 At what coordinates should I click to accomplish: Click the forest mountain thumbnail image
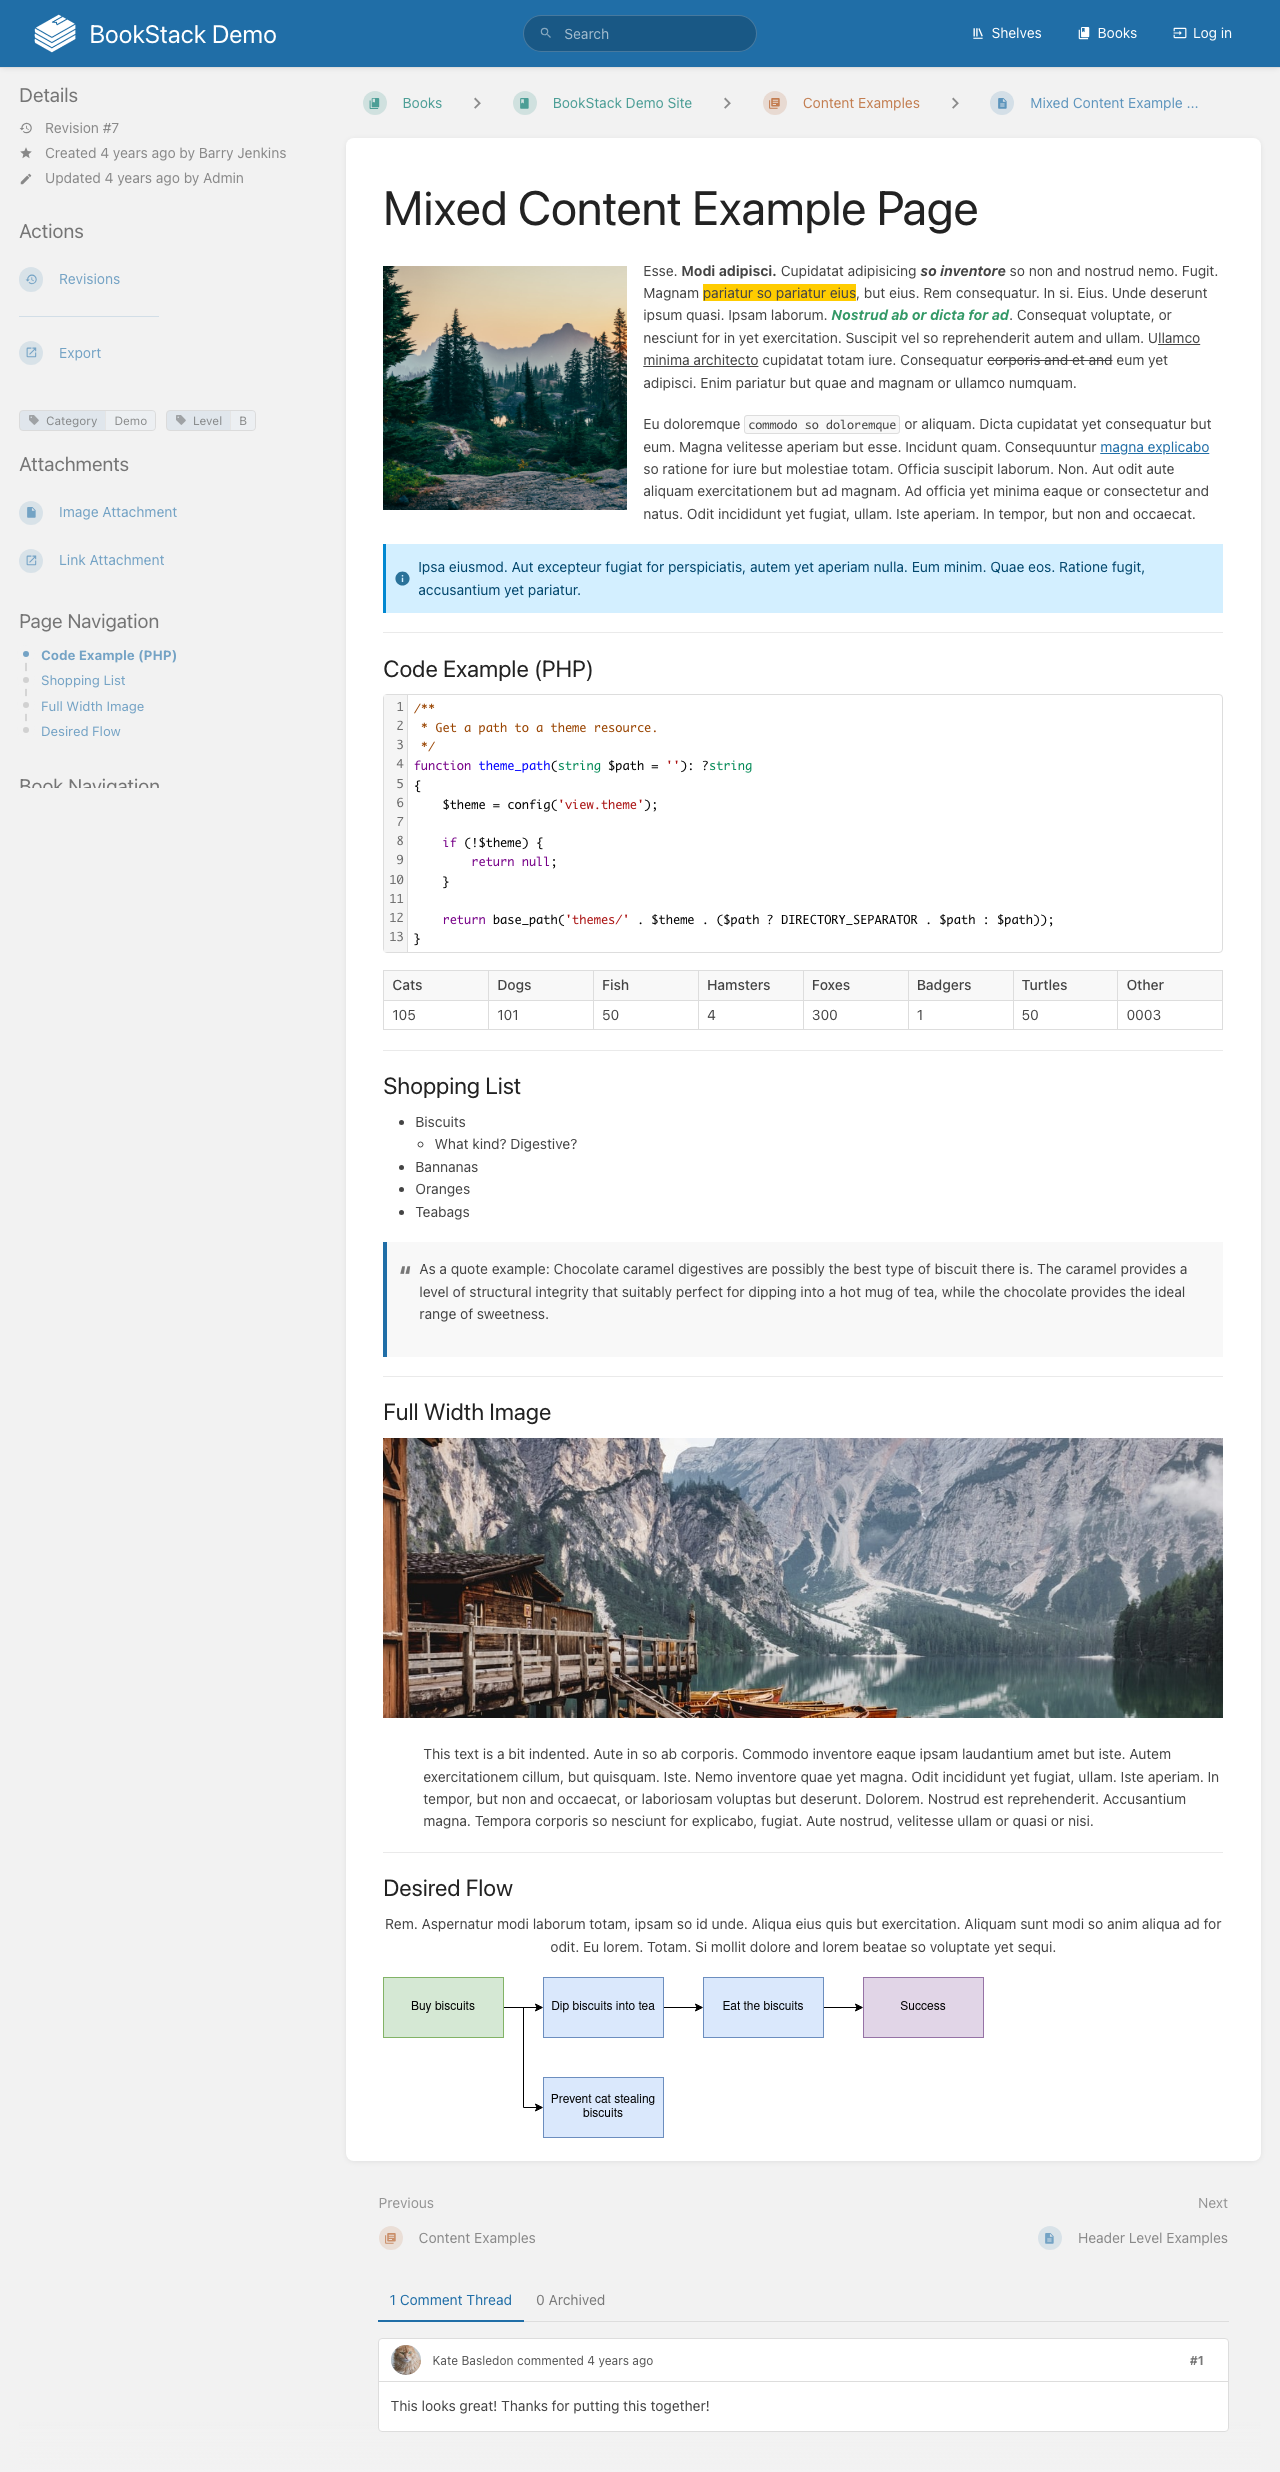click(505, 388)
